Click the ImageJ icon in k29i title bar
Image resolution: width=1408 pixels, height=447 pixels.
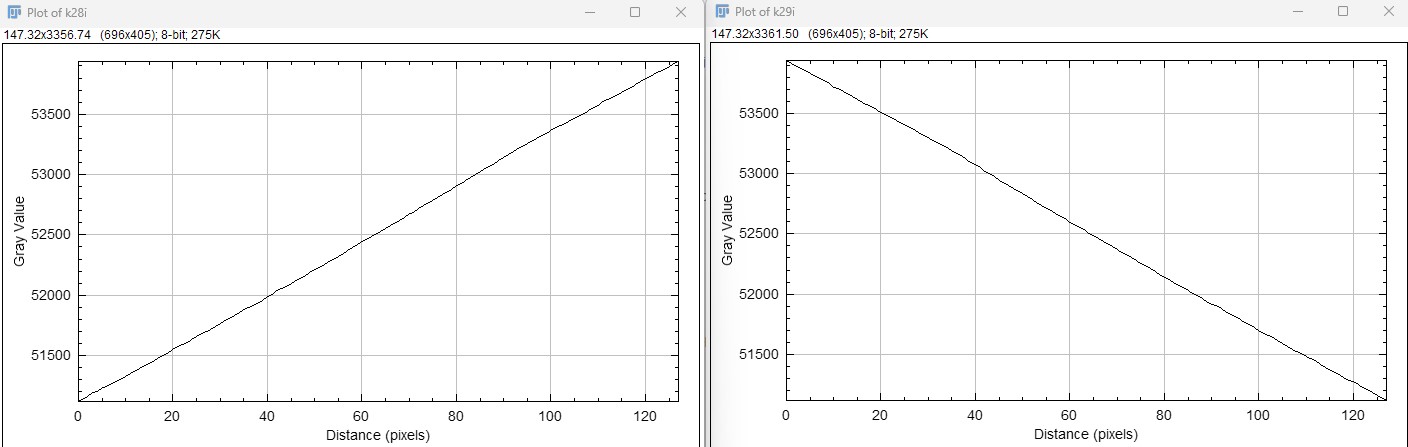[x=722, y=12]
